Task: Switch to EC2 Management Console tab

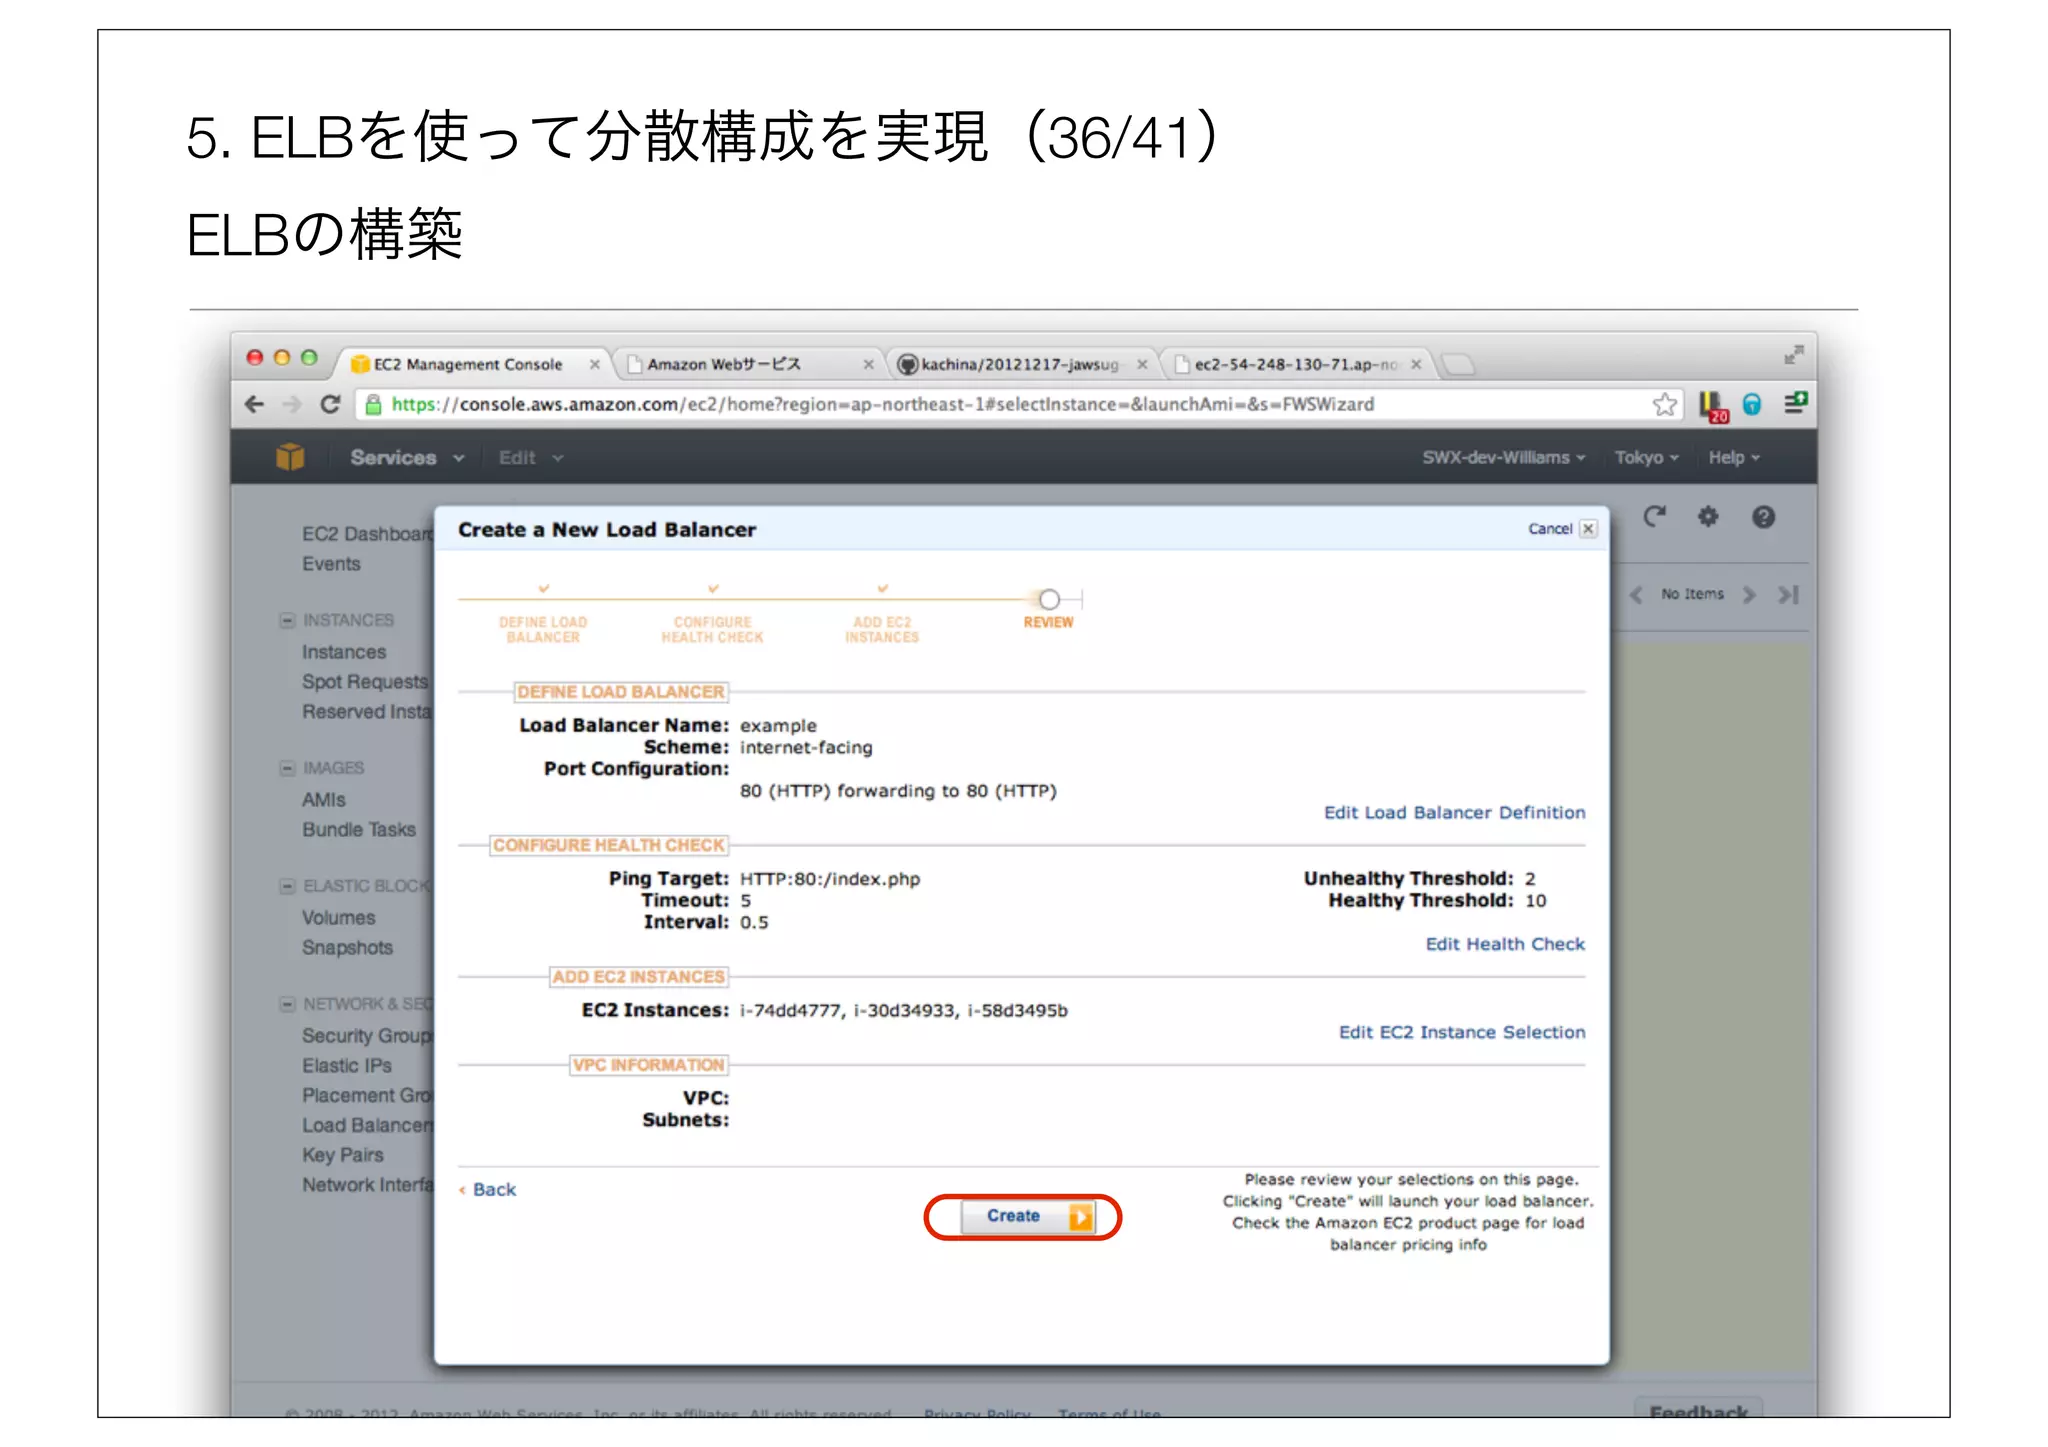Action: coord(468,364)
